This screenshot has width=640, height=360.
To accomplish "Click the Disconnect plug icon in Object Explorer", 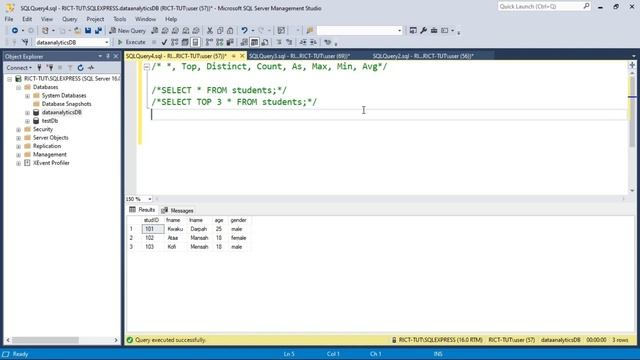I will 50,68.
